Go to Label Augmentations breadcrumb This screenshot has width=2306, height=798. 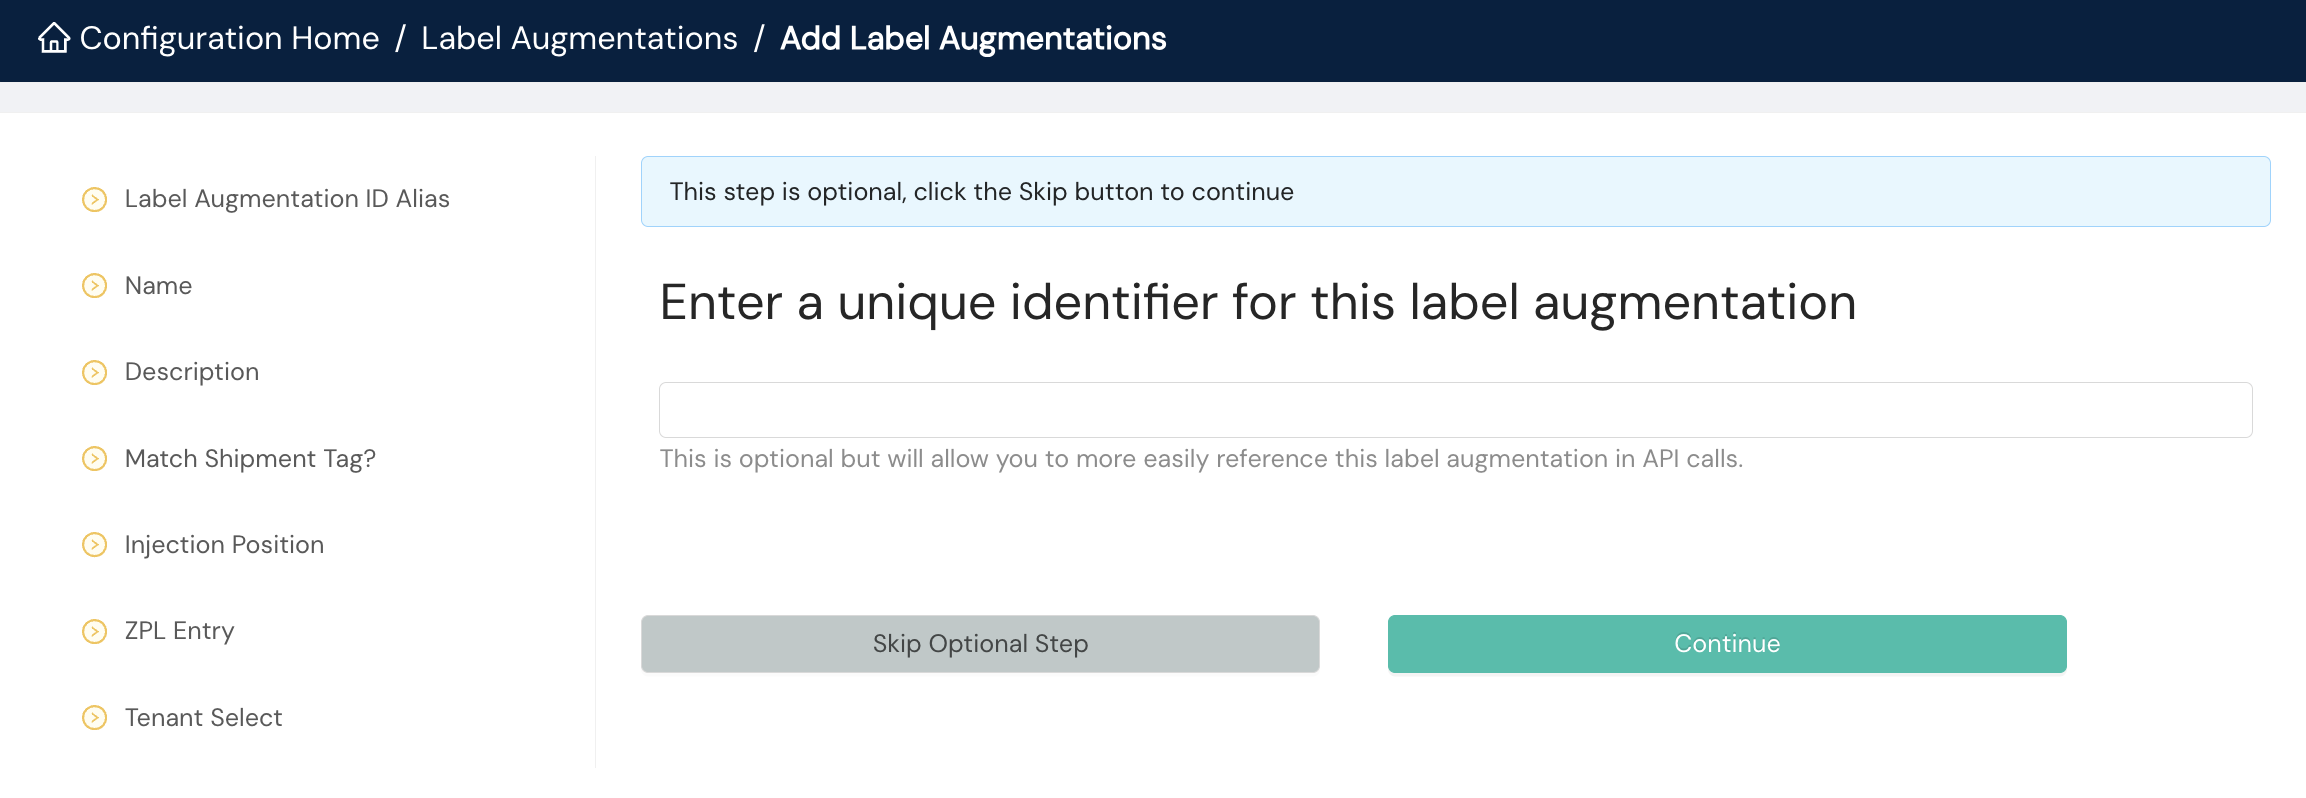[579, 38]
